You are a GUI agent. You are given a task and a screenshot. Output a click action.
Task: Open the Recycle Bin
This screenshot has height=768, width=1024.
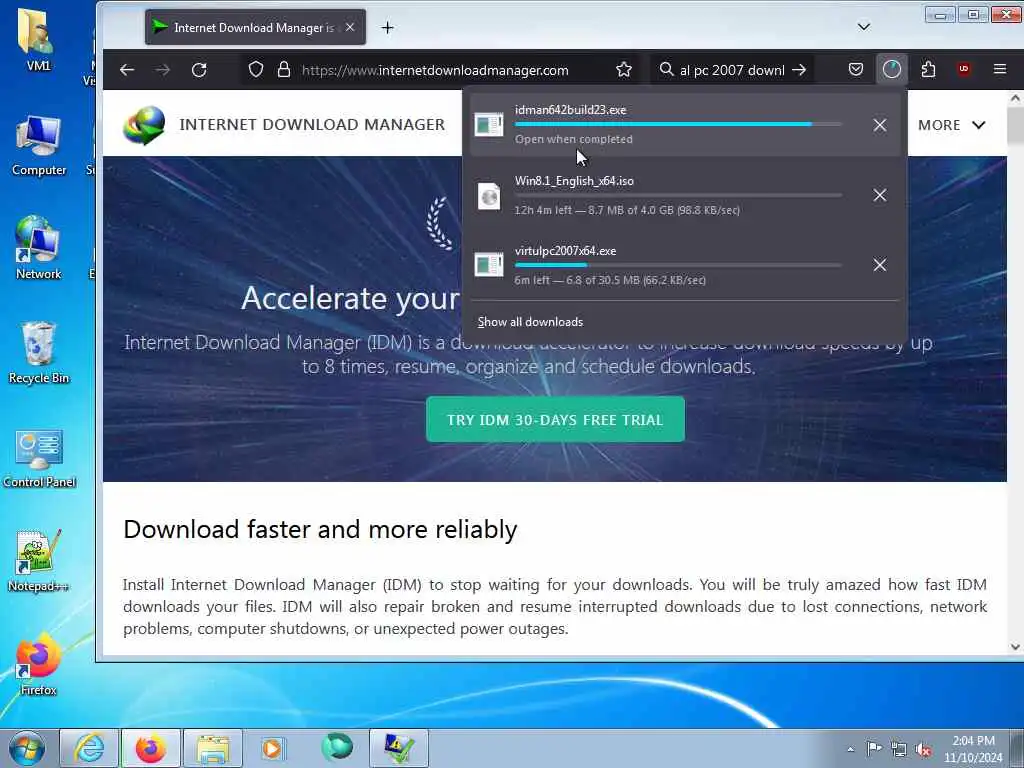[39, 353]
